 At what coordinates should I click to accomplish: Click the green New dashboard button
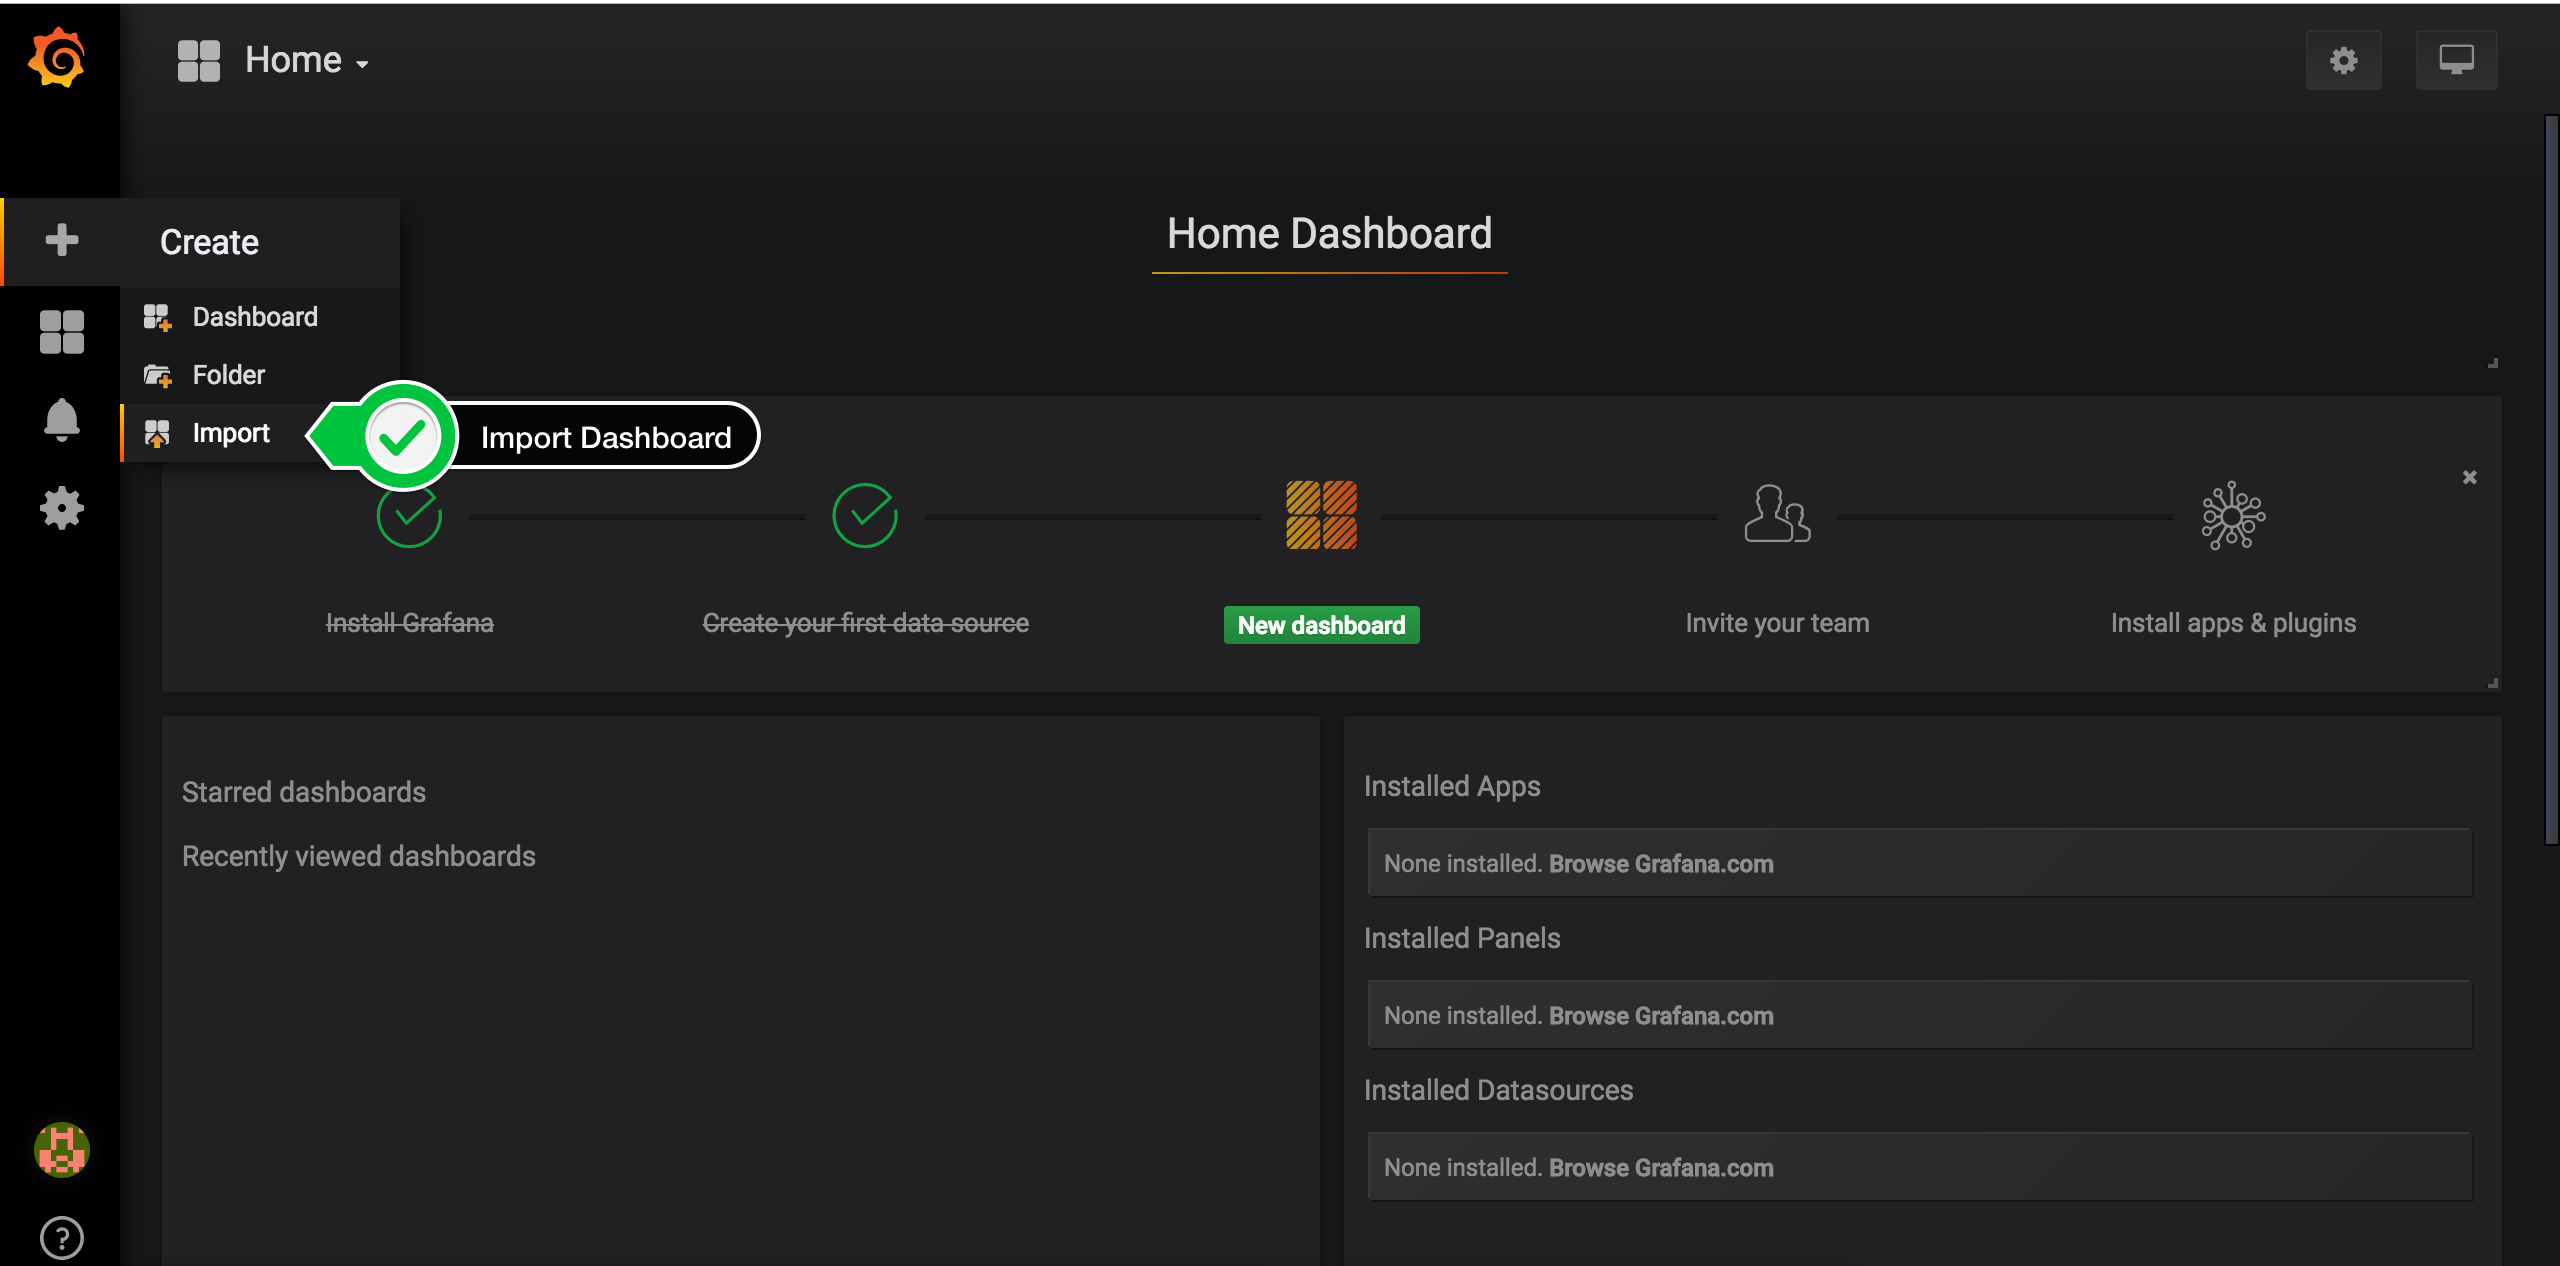(1321, 625)
